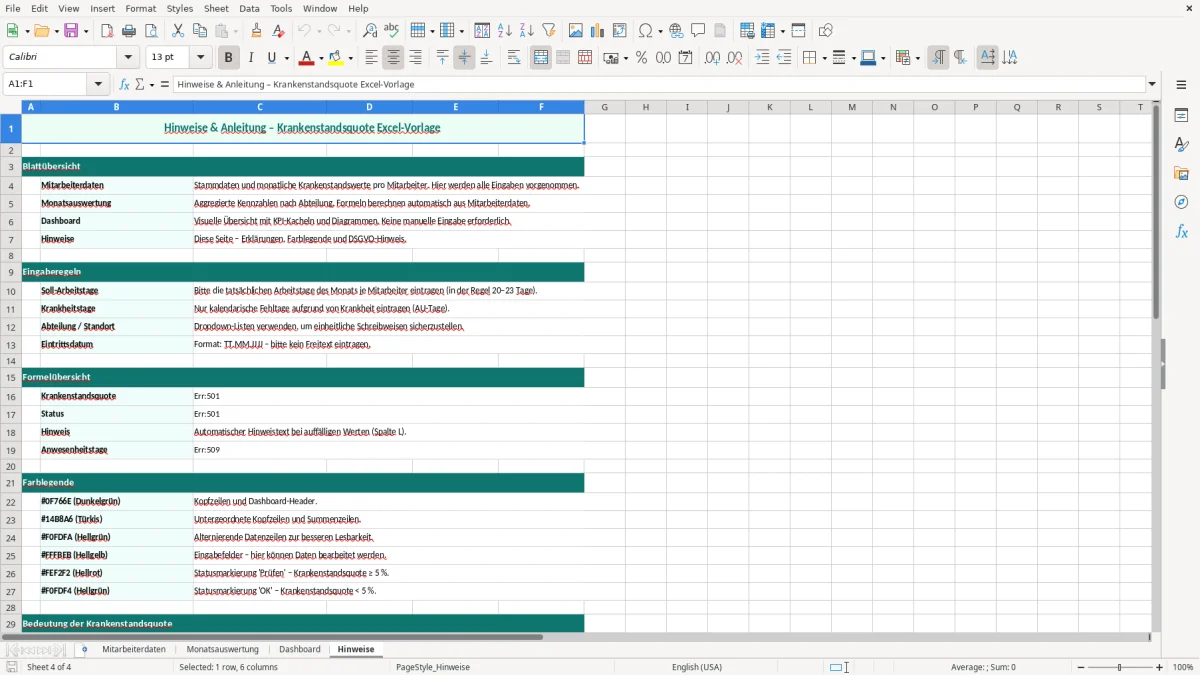Adjust the zoom slider
The width and height of the screenshot is (1200, 675).
[x=1119, y=667]
